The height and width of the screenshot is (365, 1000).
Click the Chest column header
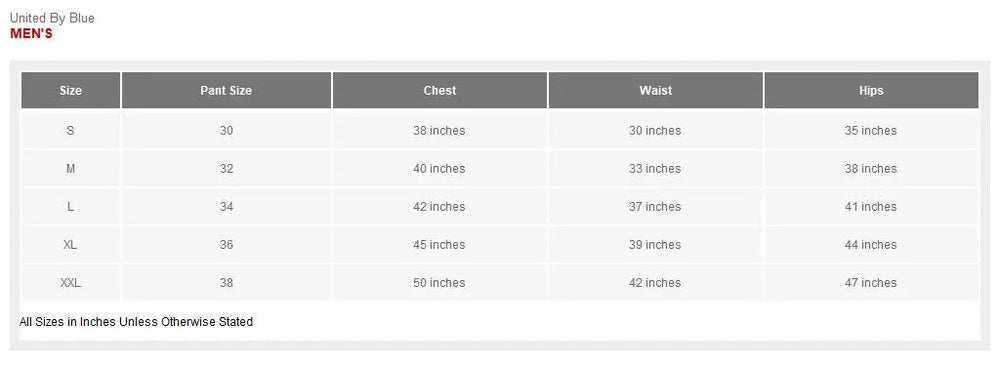point(440,91)
